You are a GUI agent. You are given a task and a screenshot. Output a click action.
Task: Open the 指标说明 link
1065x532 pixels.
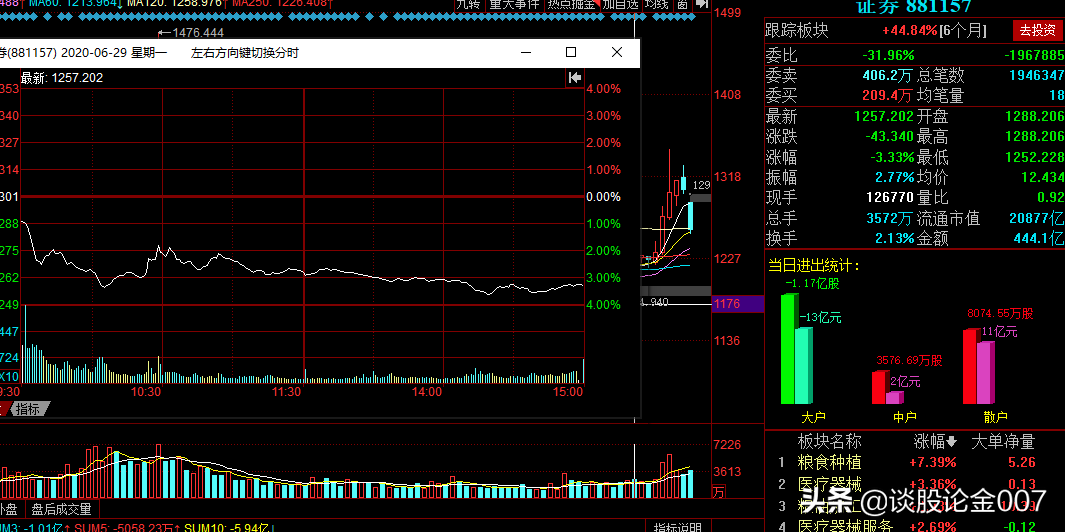pos(678,527)
